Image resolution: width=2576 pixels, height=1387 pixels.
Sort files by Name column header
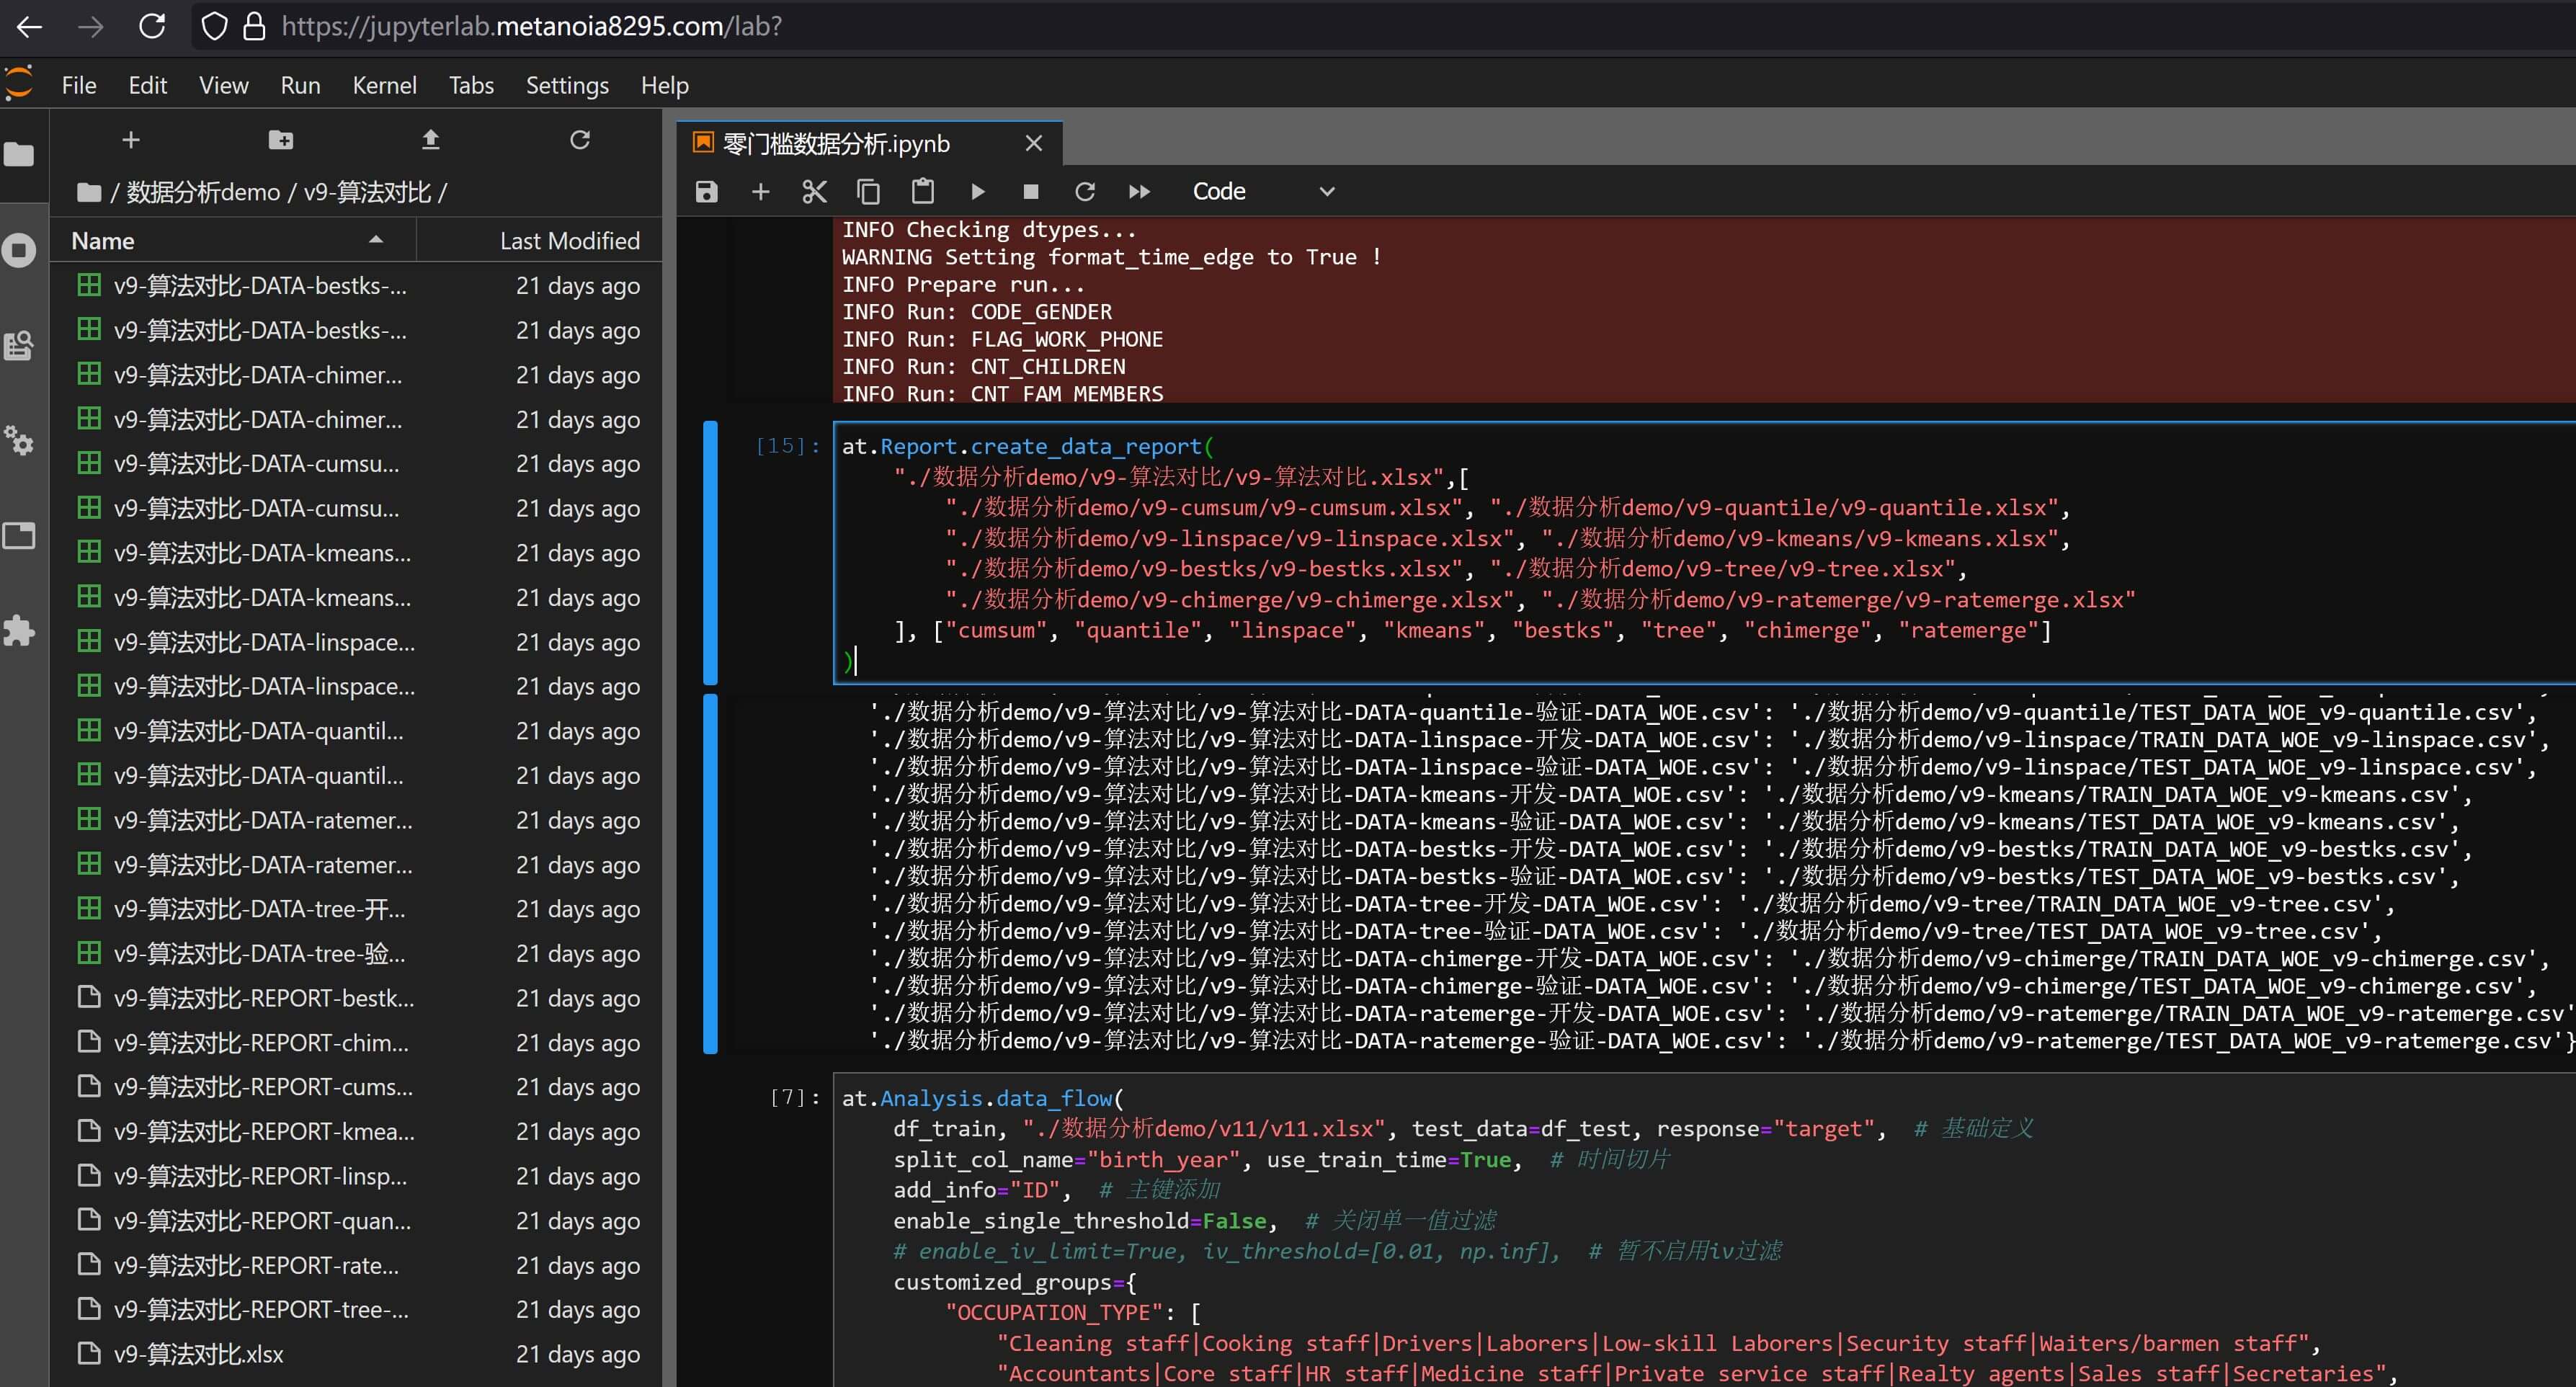pos(103,241)
